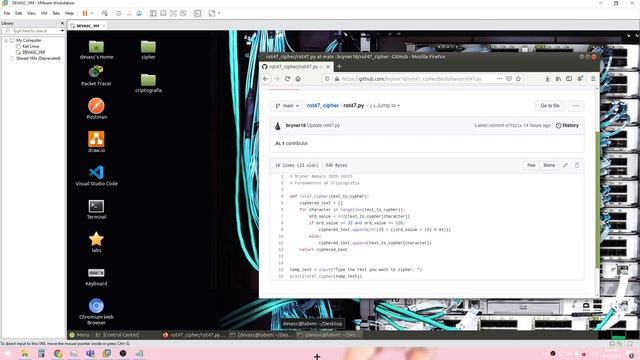Open the Keyboard desktop shortcut
640x360 pixels.
(96, 276)
